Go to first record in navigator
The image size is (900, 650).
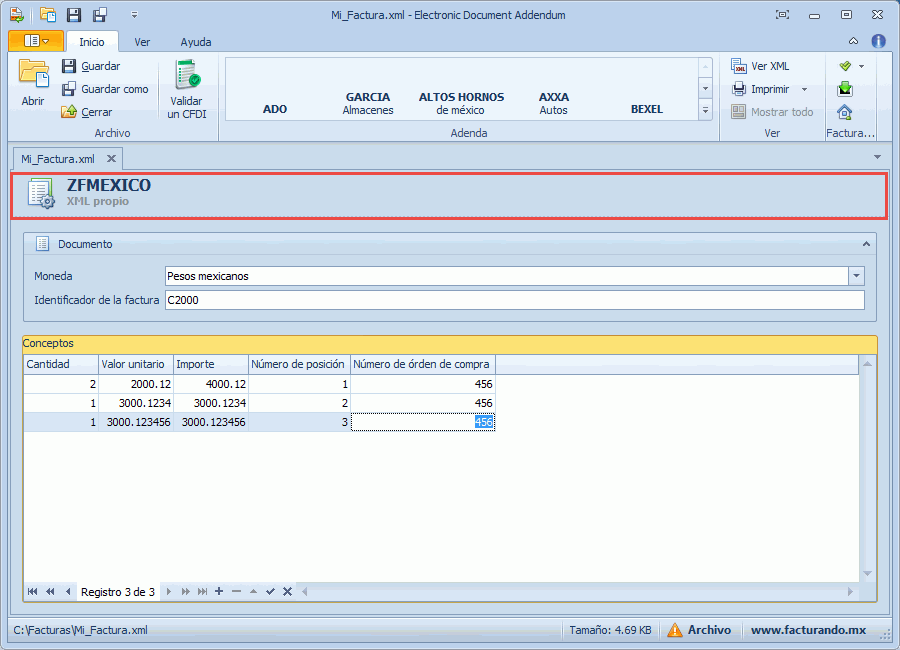33,592
